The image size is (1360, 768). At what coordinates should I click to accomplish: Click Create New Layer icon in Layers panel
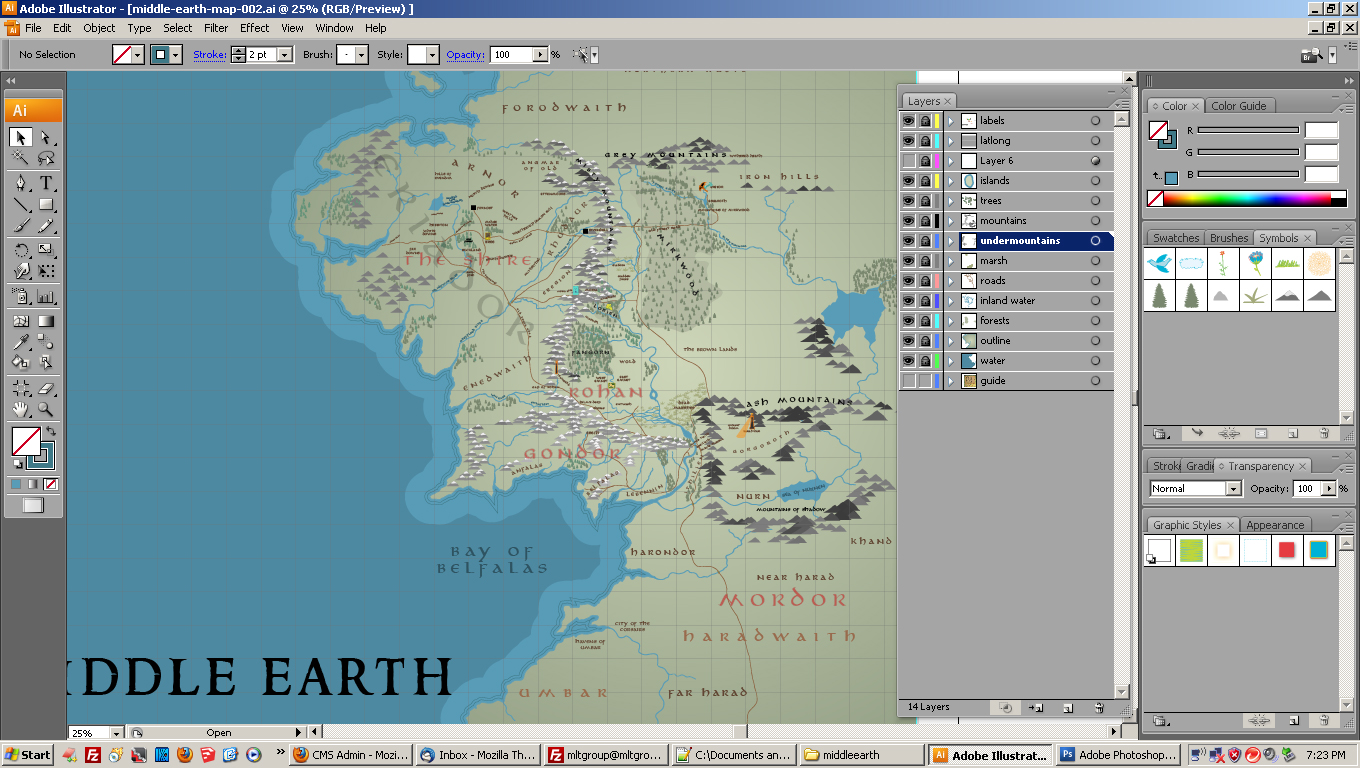[x=1068, y=707]
